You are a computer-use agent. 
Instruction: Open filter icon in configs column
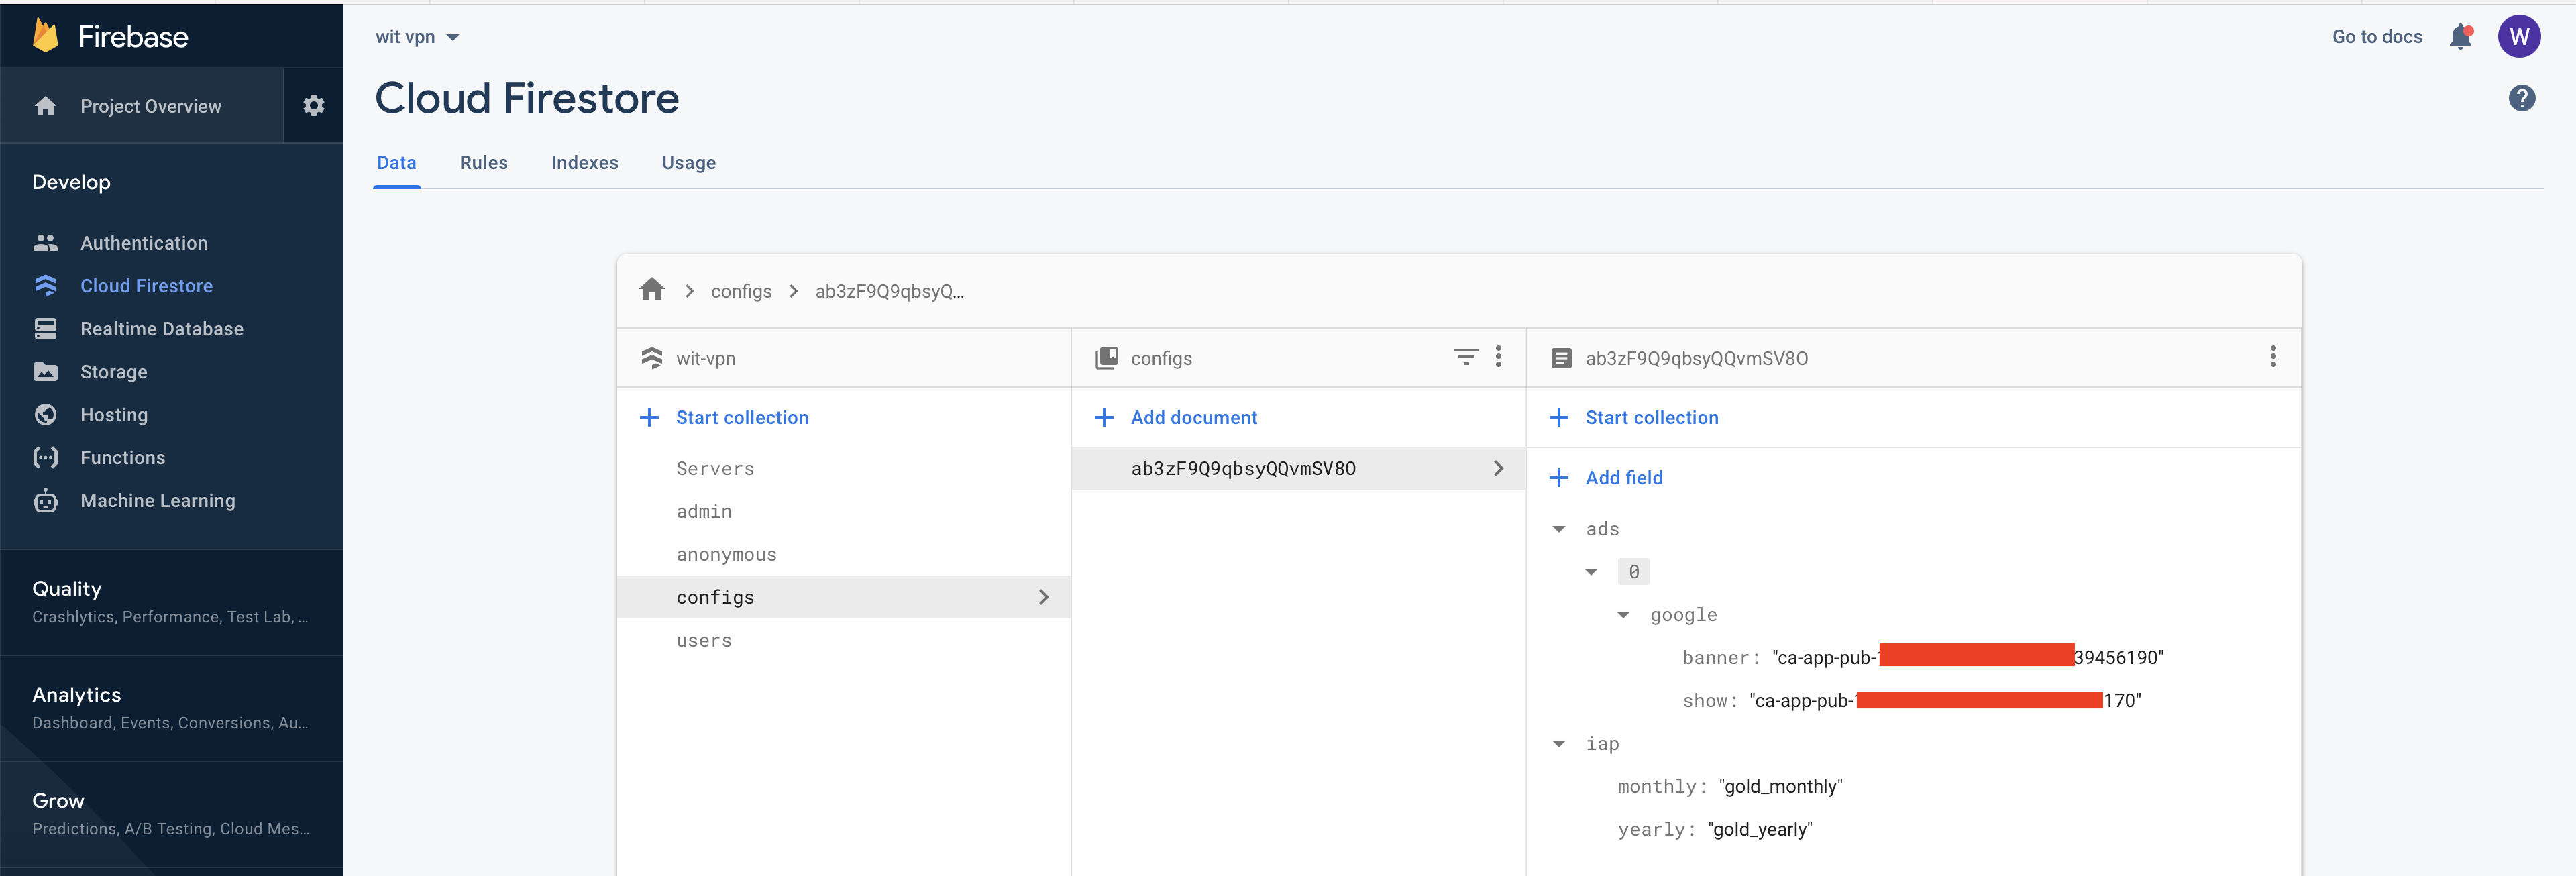1465,357
